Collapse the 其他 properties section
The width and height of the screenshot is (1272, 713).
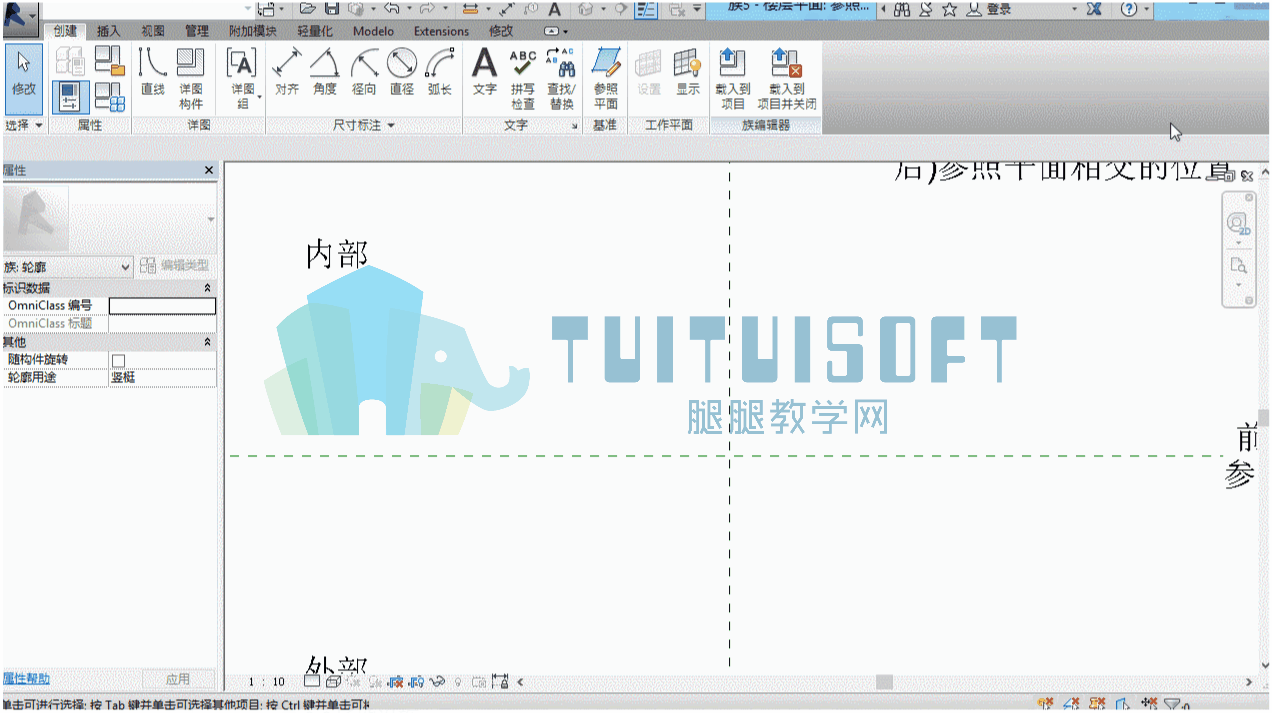click(208, 342)
